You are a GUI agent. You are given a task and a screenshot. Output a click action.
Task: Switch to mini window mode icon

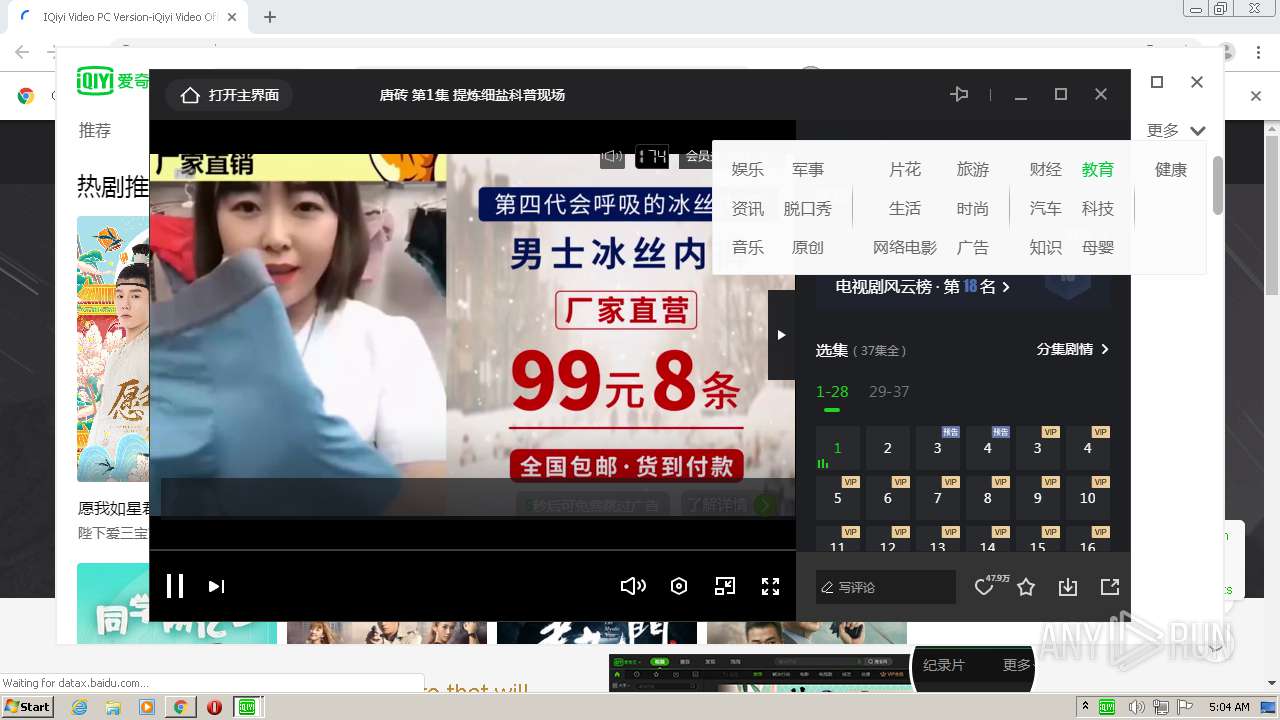(x=725, y=586)
